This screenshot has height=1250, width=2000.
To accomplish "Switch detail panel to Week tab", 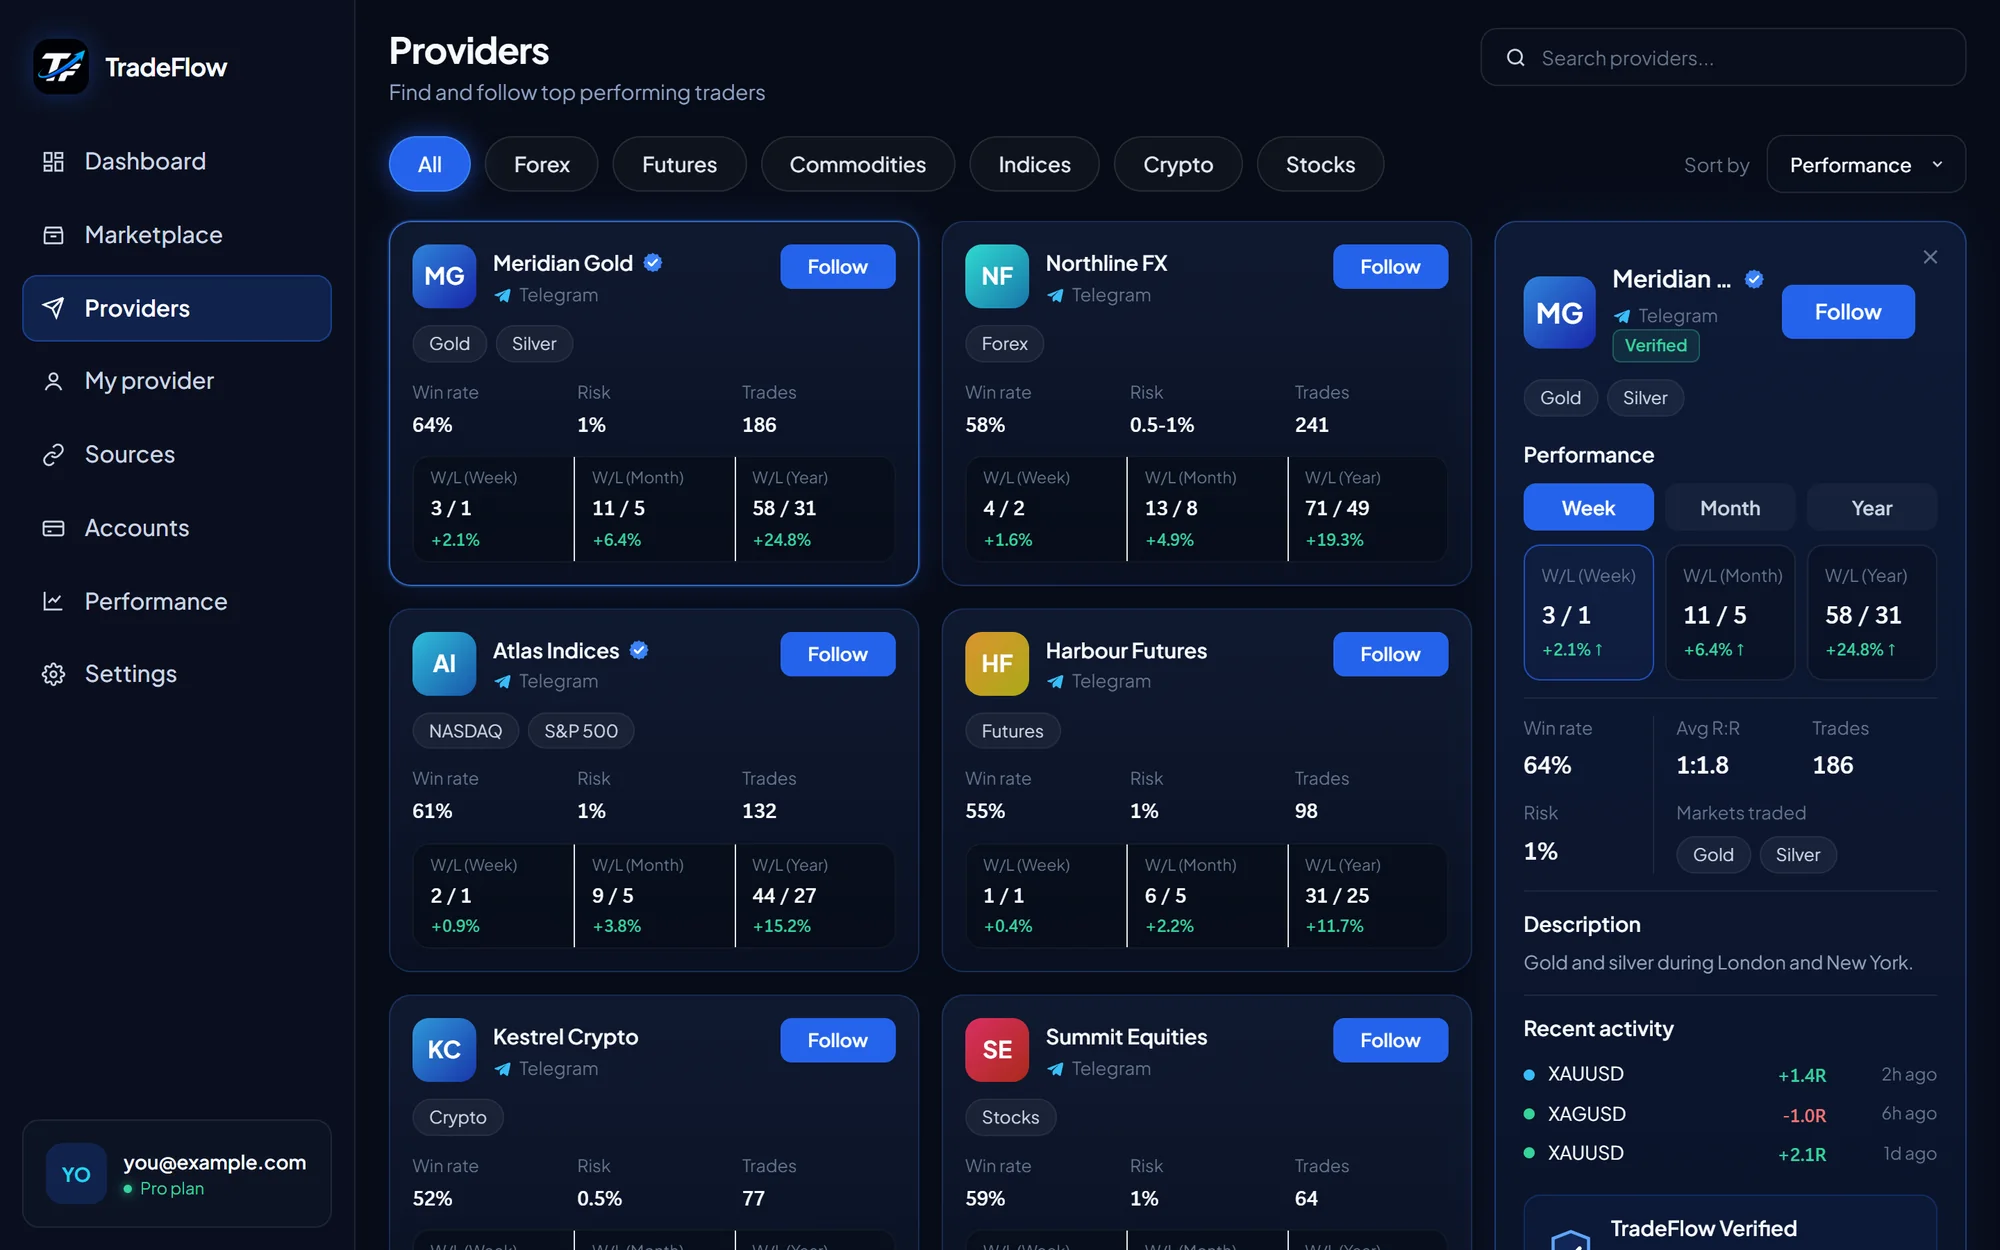I will pyautogui.click(x=1588, y=508).
